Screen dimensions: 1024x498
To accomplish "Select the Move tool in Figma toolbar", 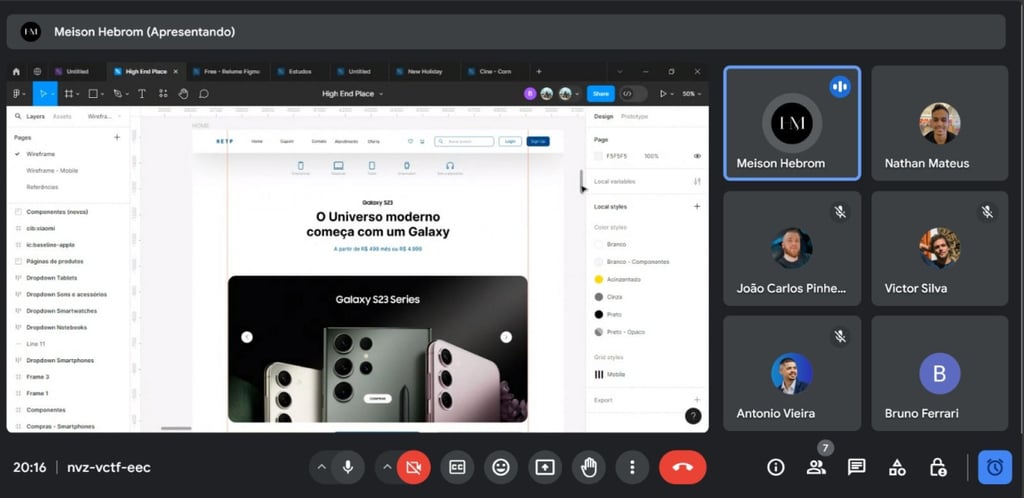I will 43,94.
